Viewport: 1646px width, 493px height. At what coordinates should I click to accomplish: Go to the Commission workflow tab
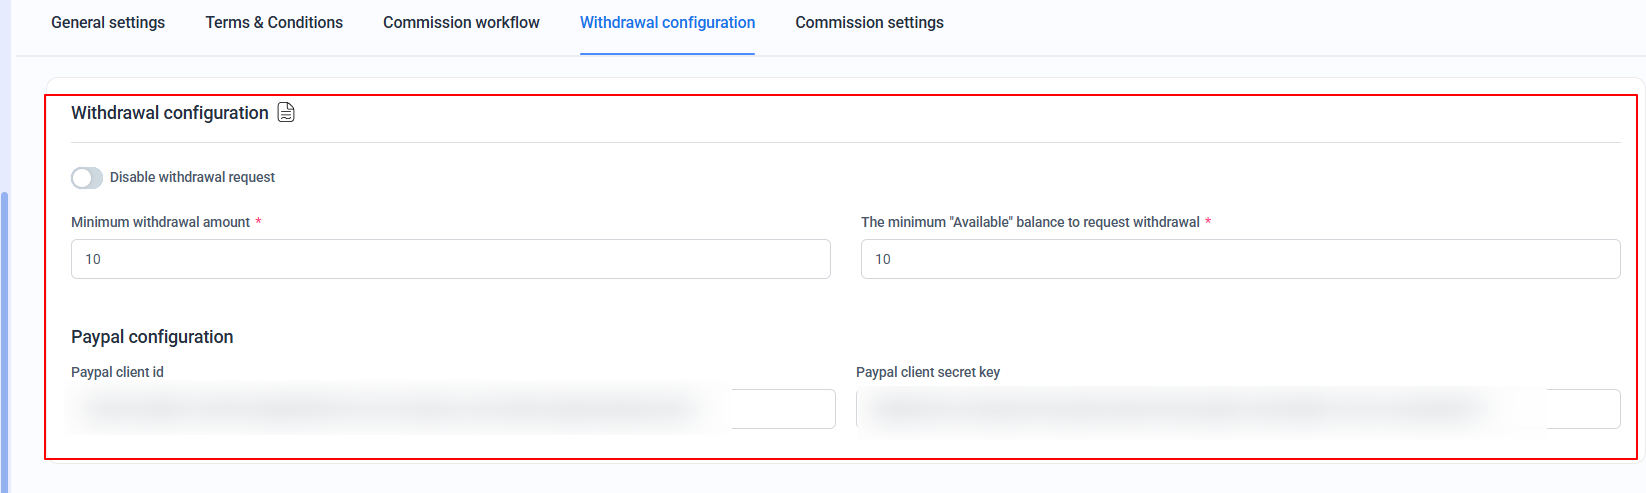point(461,23)
